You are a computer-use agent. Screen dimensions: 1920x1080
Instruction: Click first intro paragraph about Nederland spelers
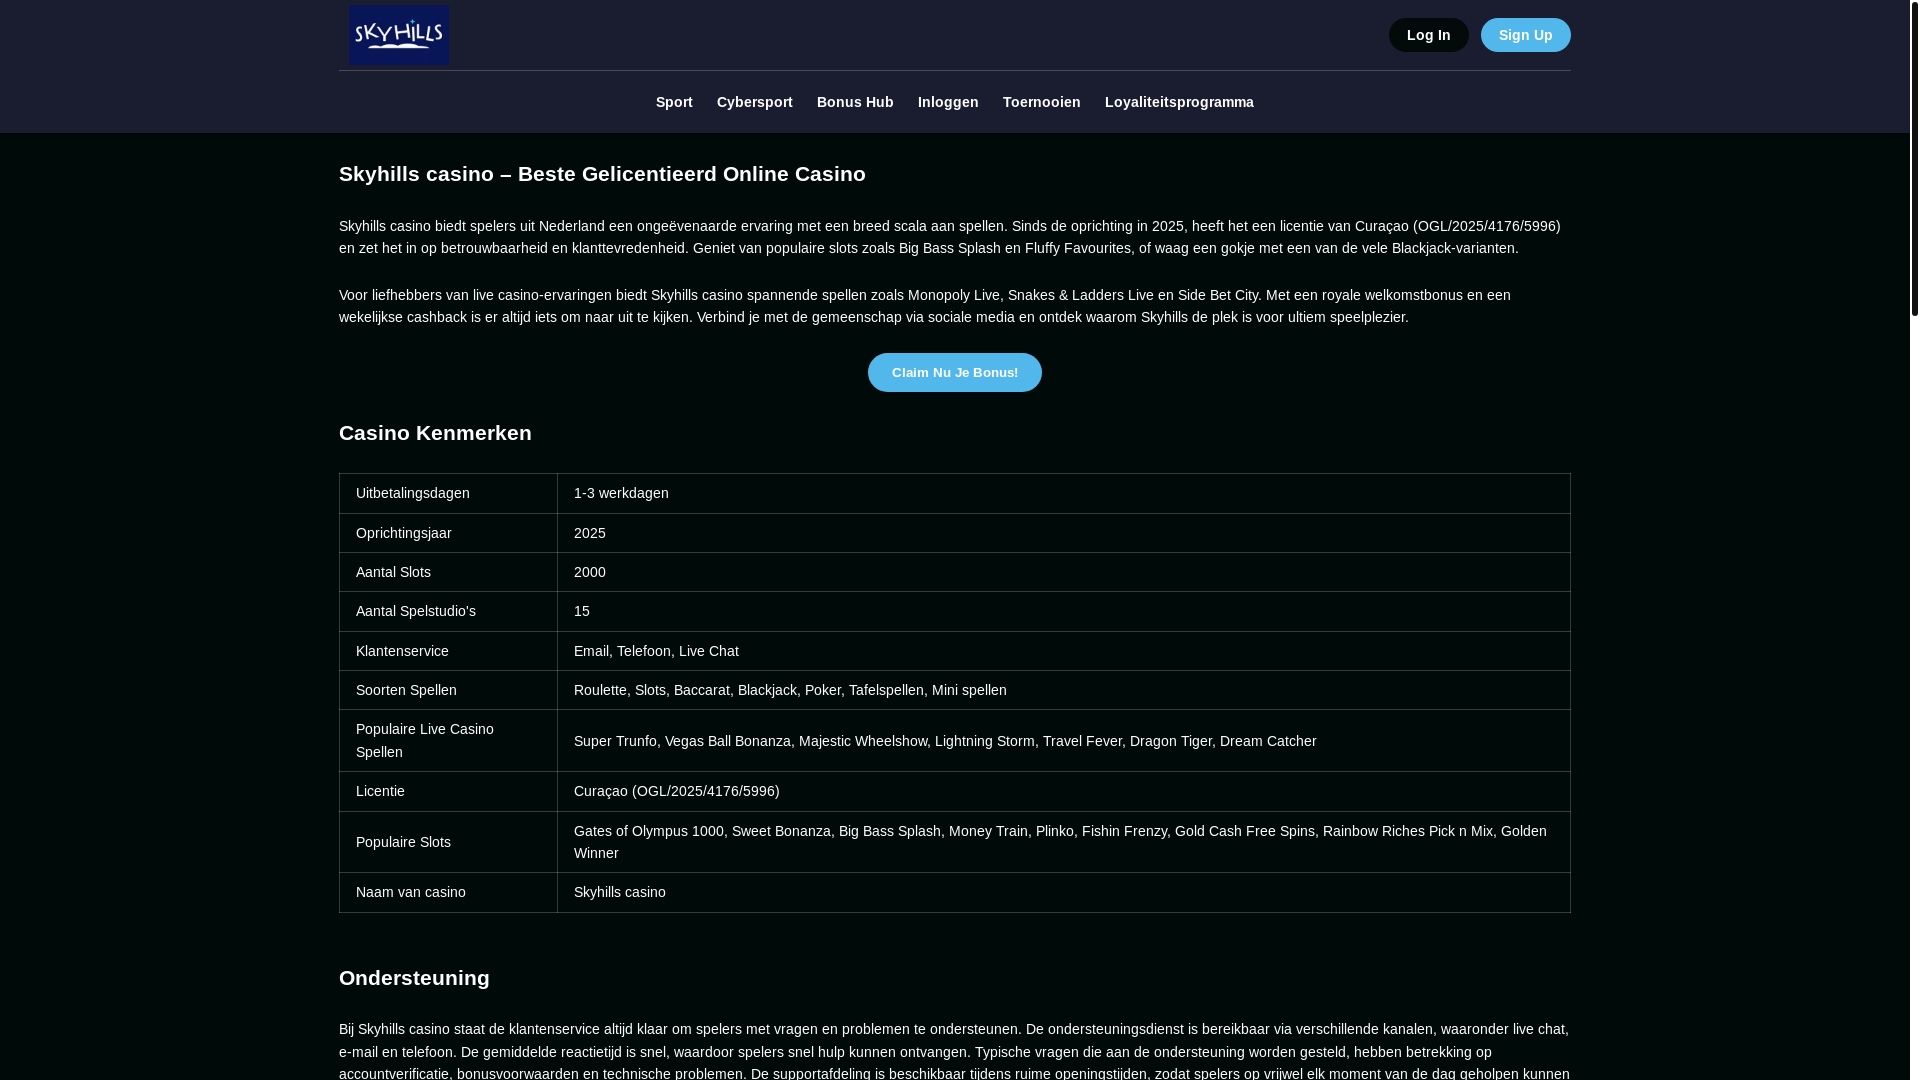click(x=950, y=237)
